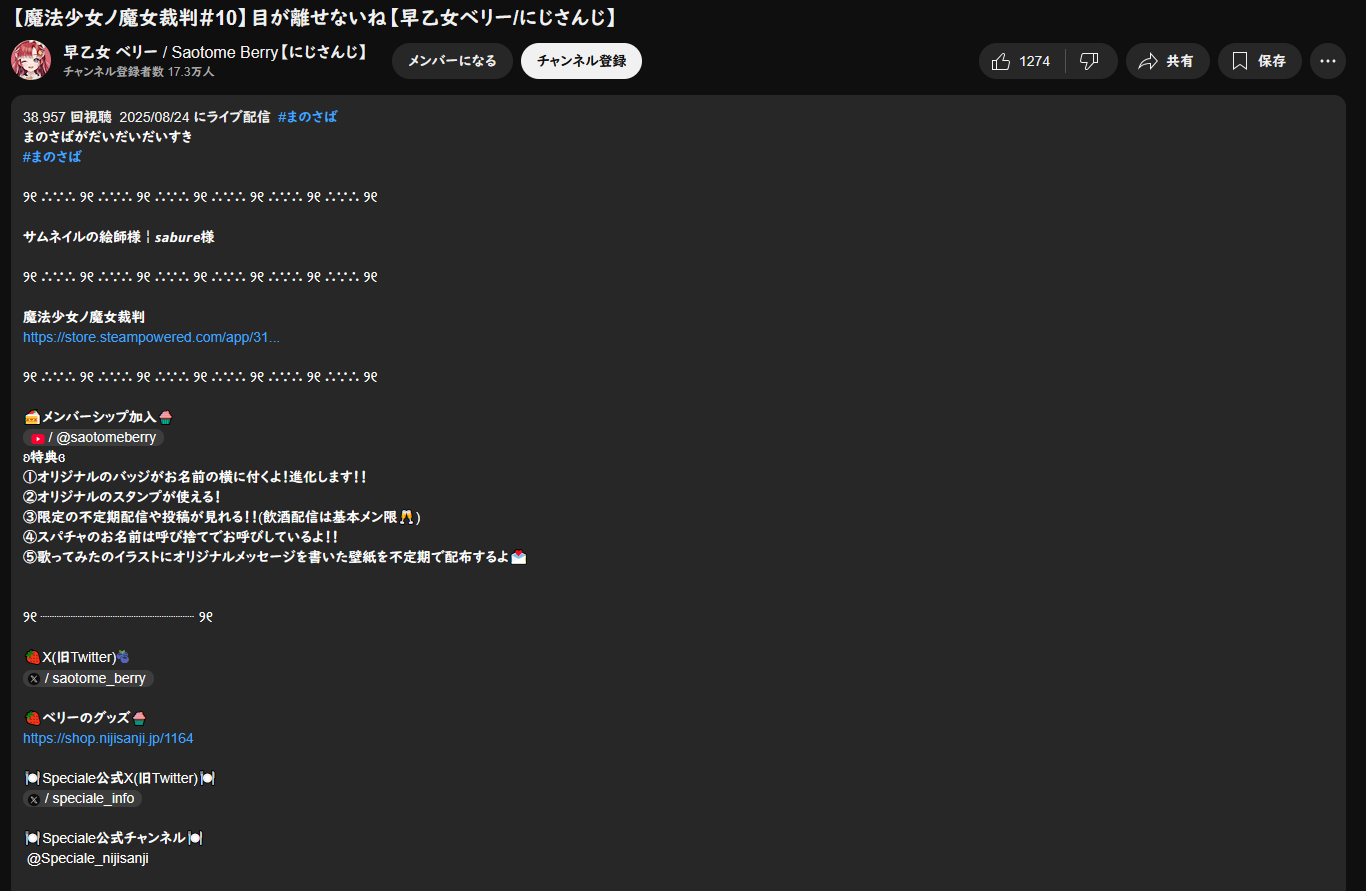Save the video with 保存 button
This screenshot has height=891, width=1366.
(x=1259, y=61)
